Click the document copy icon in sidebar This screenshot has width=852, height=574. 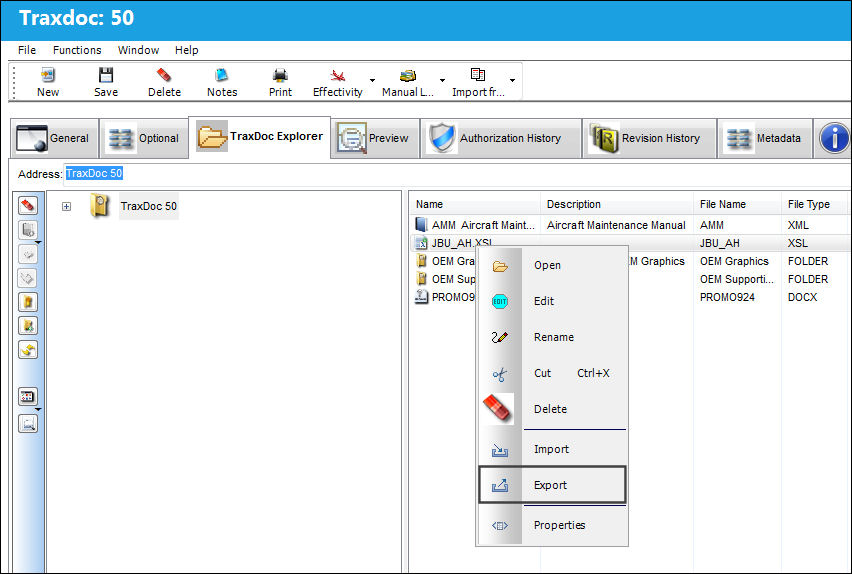[x=28, y=230]
